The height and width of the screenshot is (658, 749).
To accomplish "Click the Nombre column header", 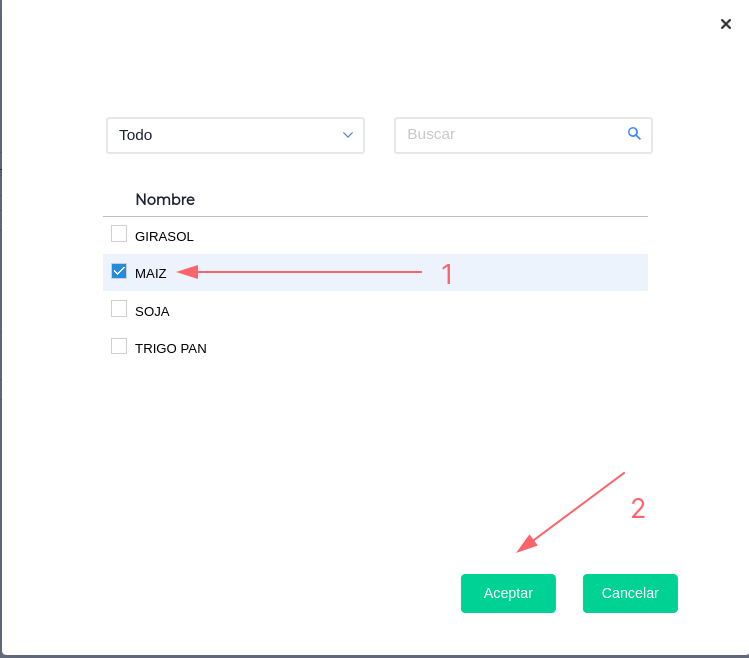I will click(165, 199).
